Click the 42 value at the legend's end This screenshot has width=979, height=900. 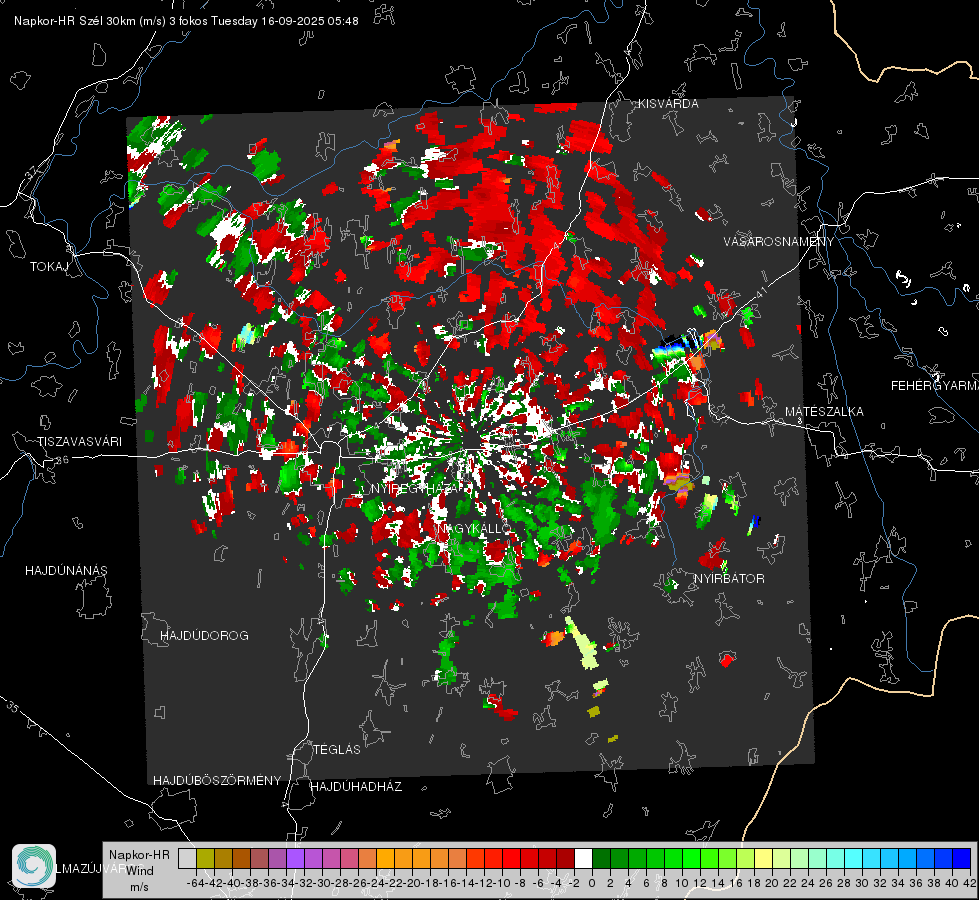click(x=969, y=883)
